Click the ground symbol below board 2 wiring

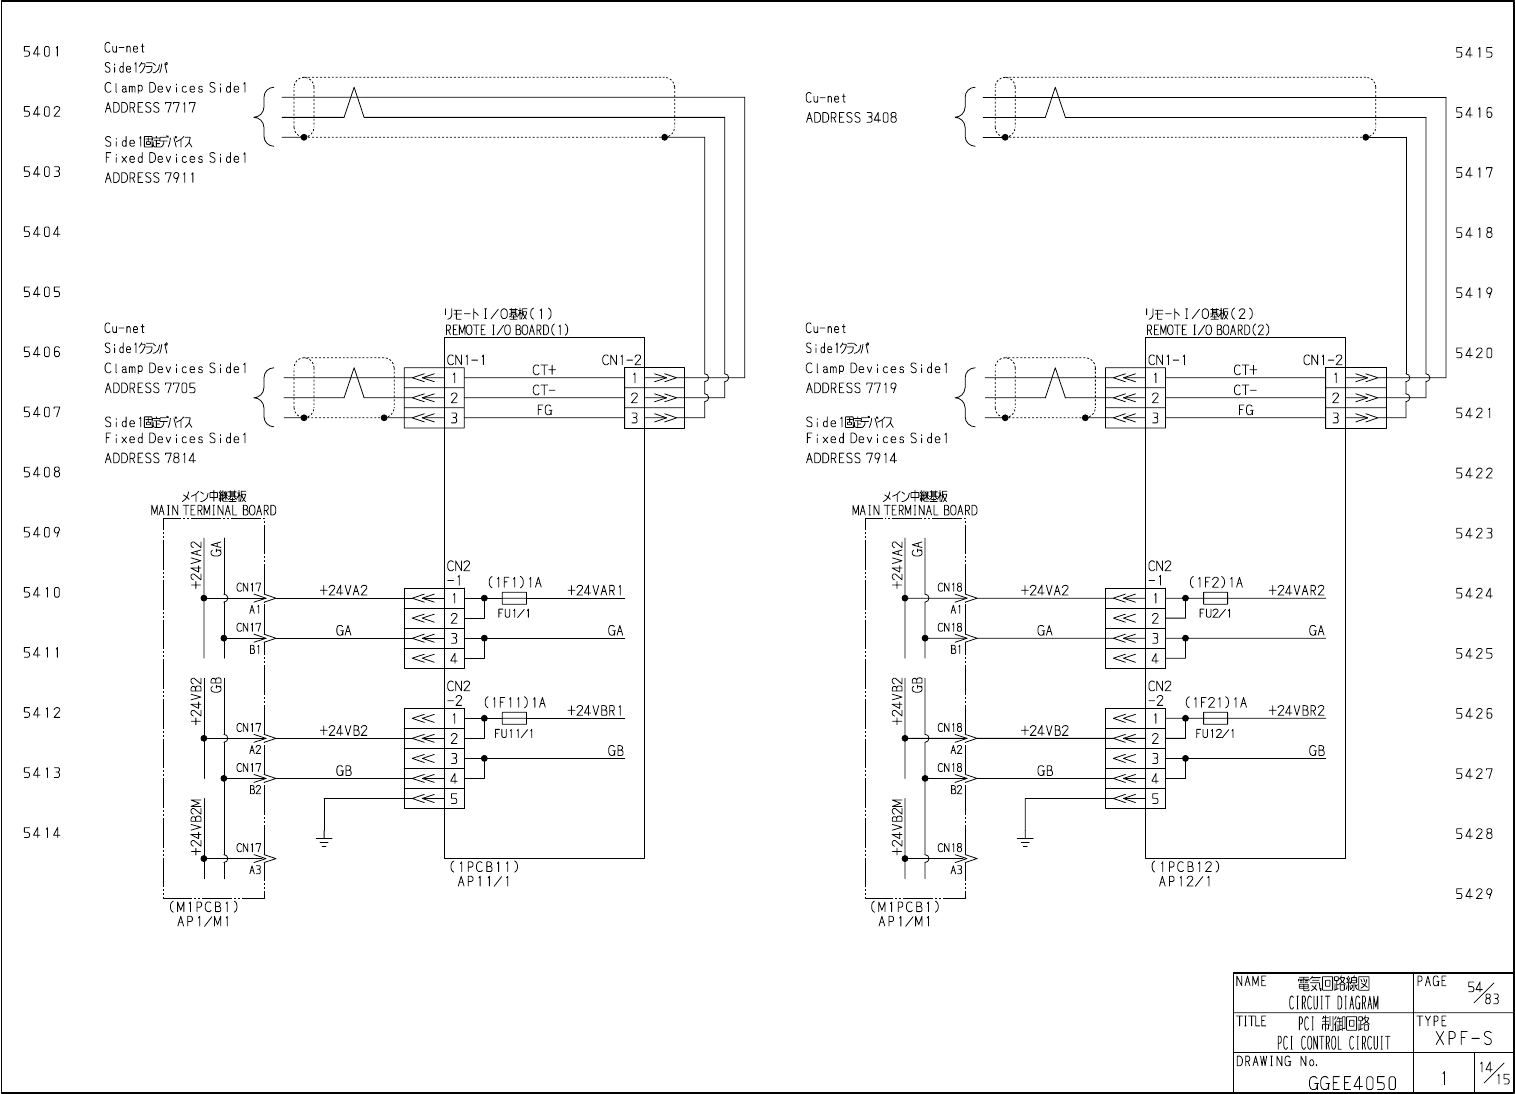[1025, 841]
